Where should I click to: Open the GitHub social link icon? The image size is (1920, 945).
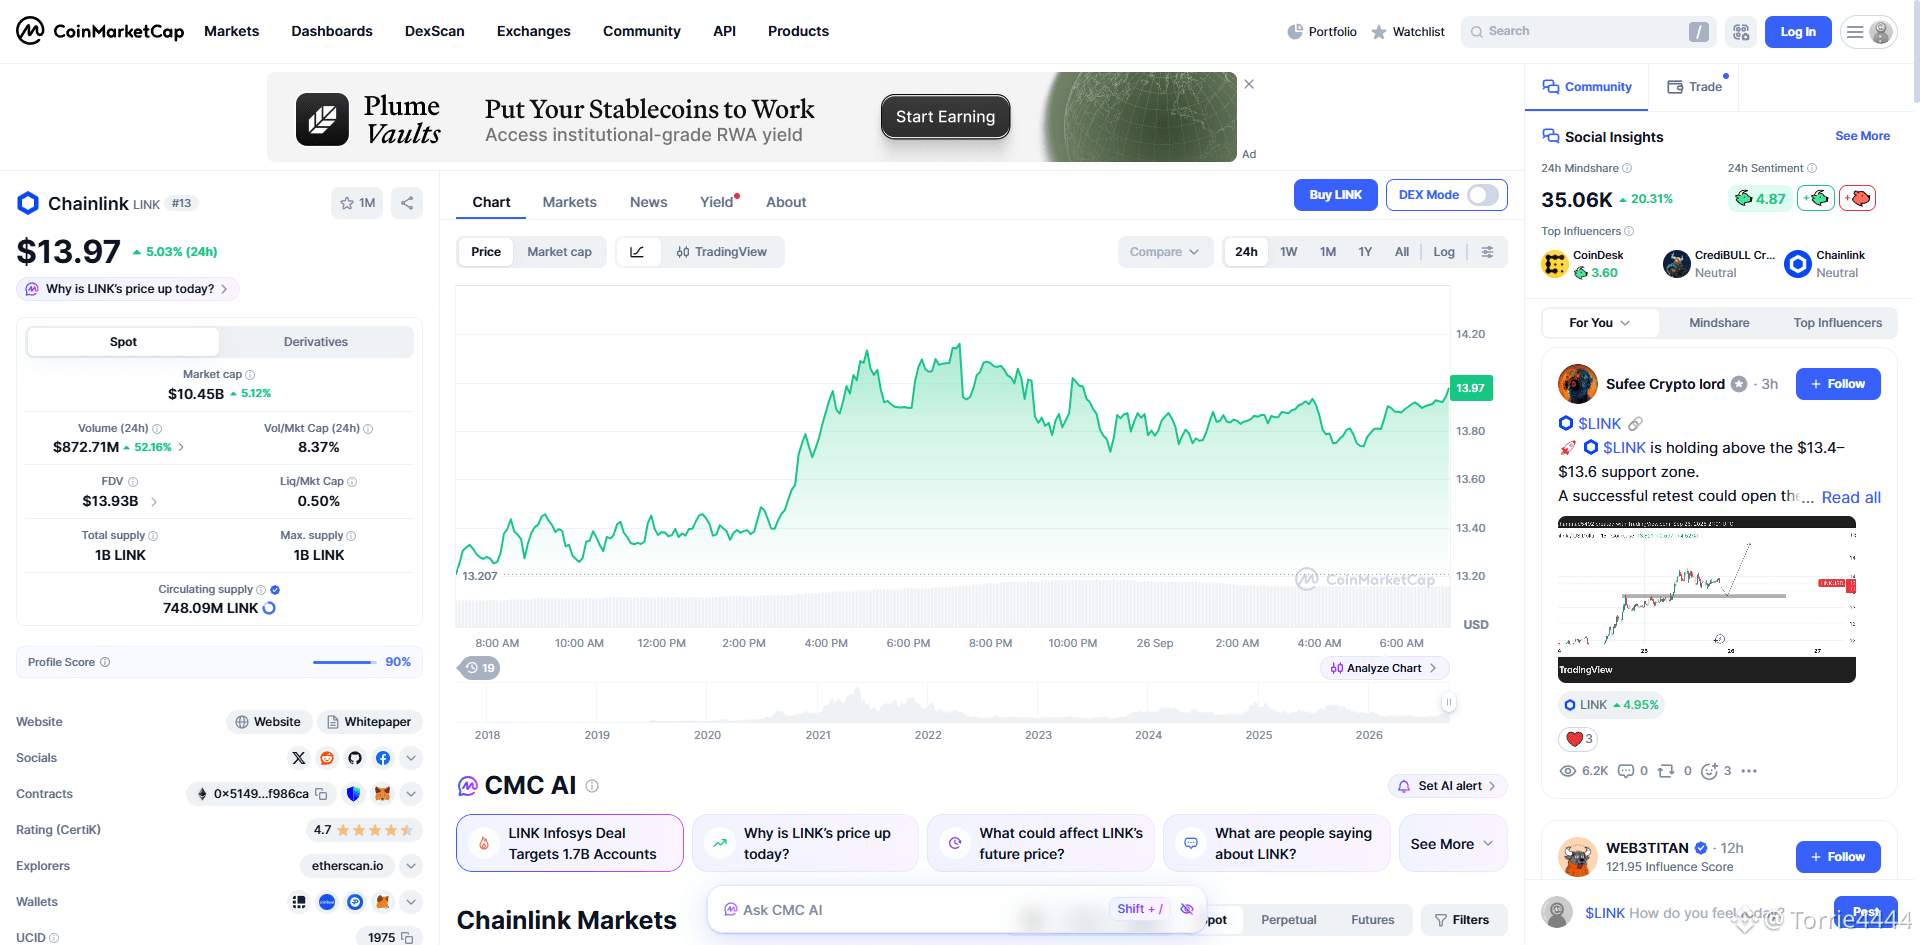[355, 758]
